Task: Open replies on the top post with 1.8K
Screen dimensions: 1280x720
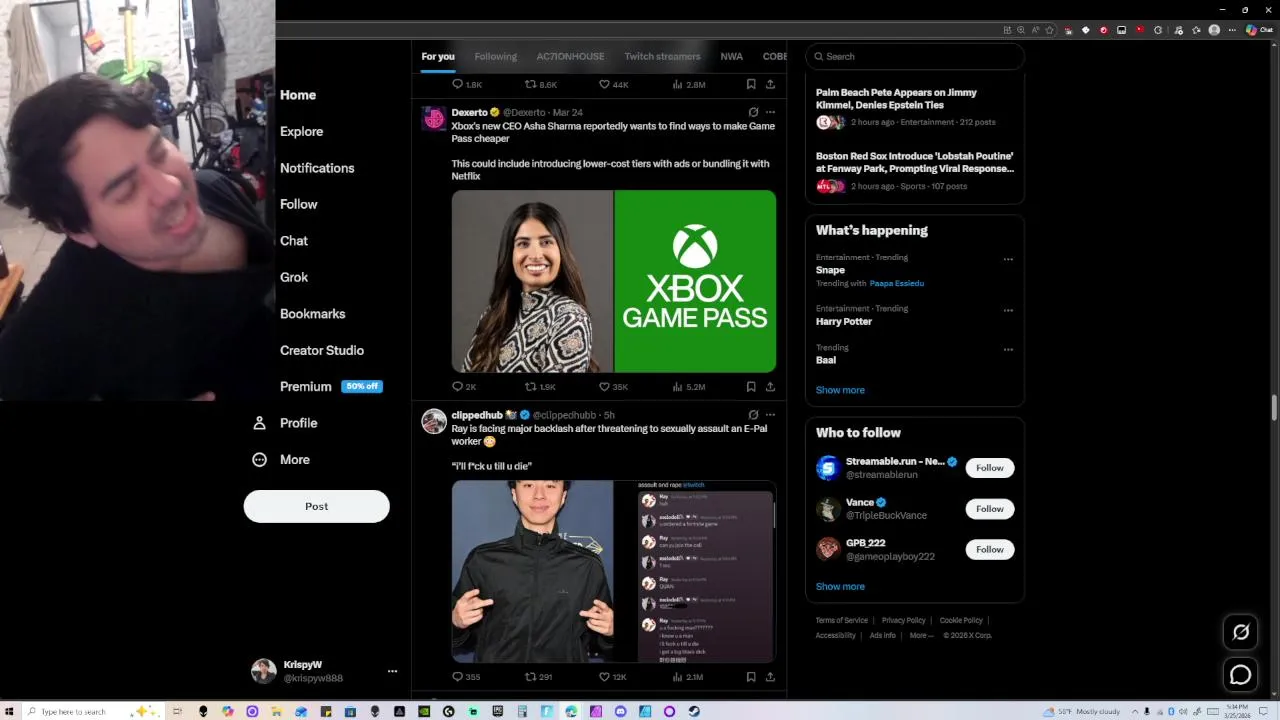Action: tap(467, 85)
